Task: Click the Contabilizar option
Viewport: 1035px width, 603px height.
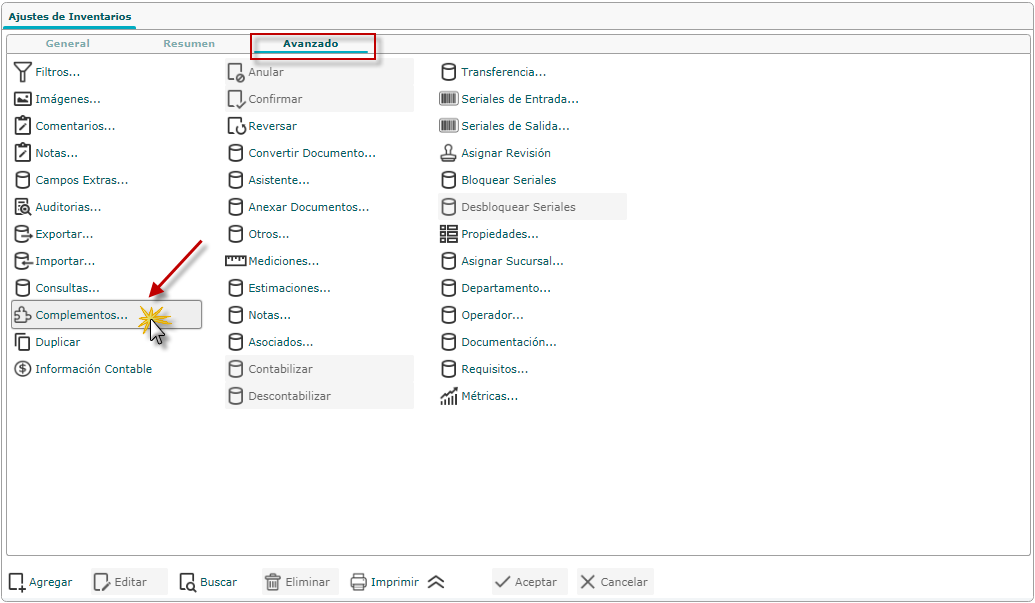Action: (319, 369)
